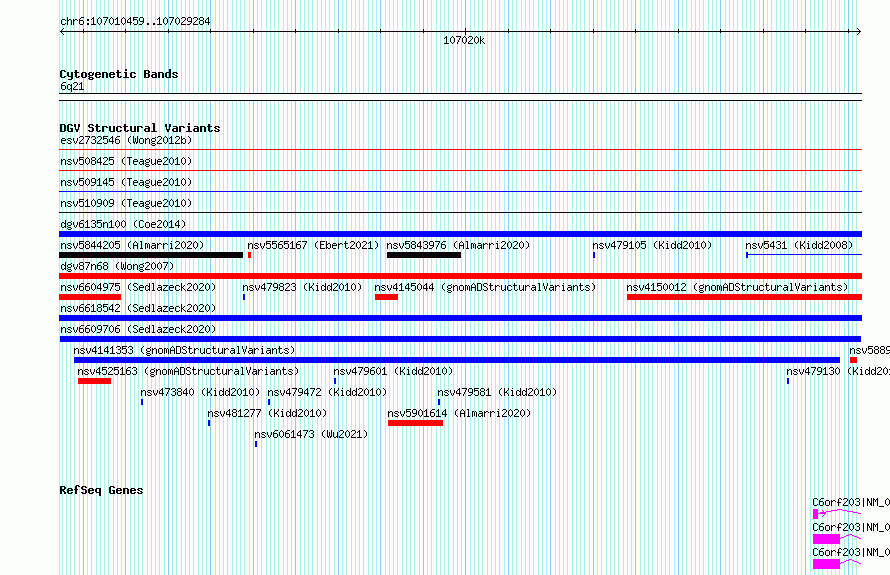This screenshot has width=890, height=575.
Task: Click the nsv6609706 (Sedlazeck2020) blue bar
Action: click(x=460, y=339)
